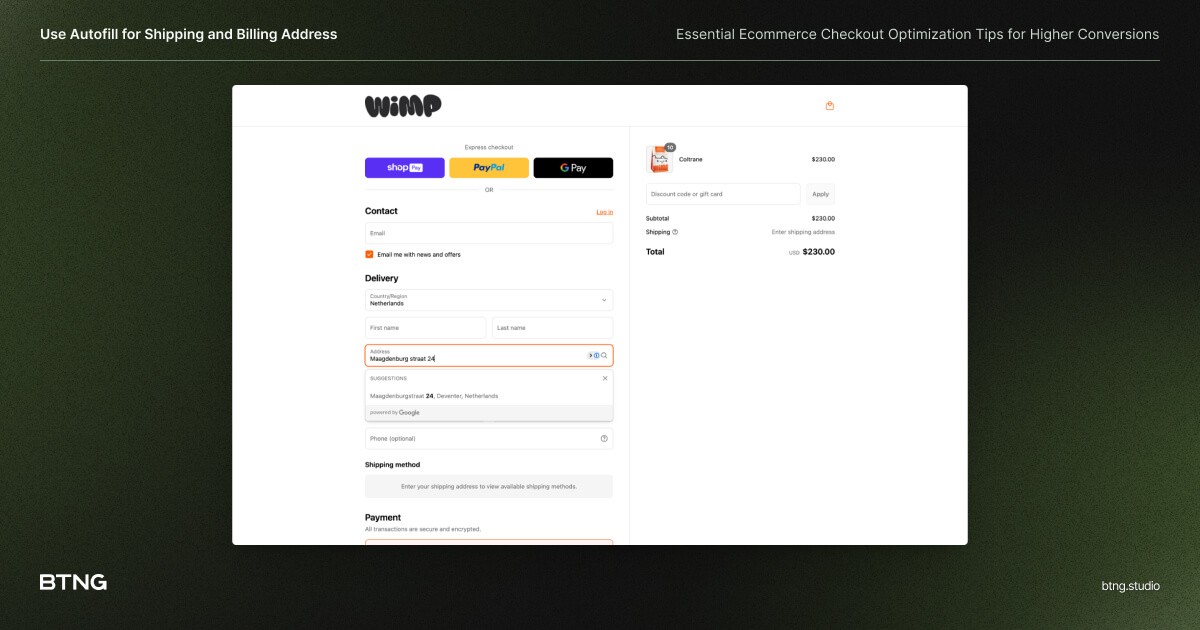
Task: Click the magnifier icon in Address field
Action: [604, 355]
